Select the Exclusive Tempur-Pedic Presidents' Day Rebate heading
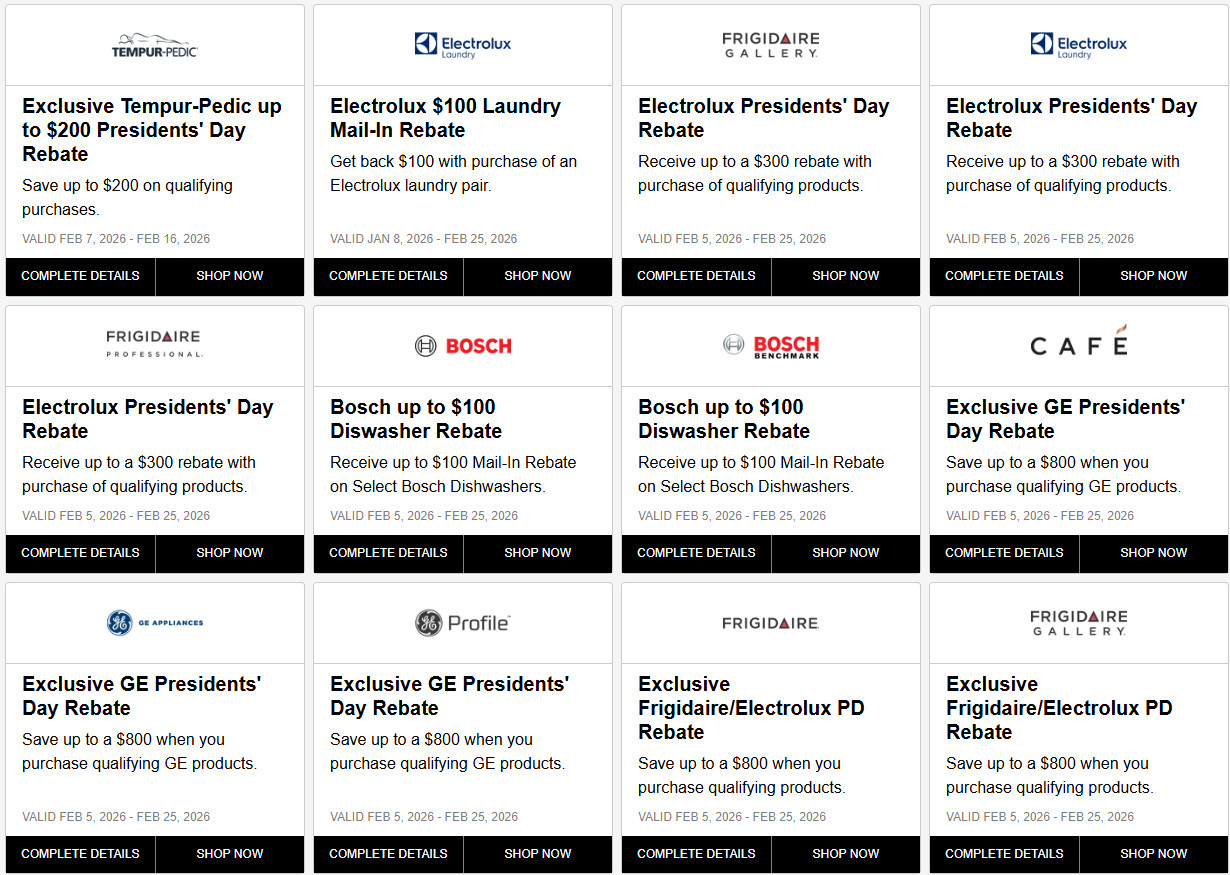The width and height of the screenshot is (1230, 875). click(x=152, y=130)
